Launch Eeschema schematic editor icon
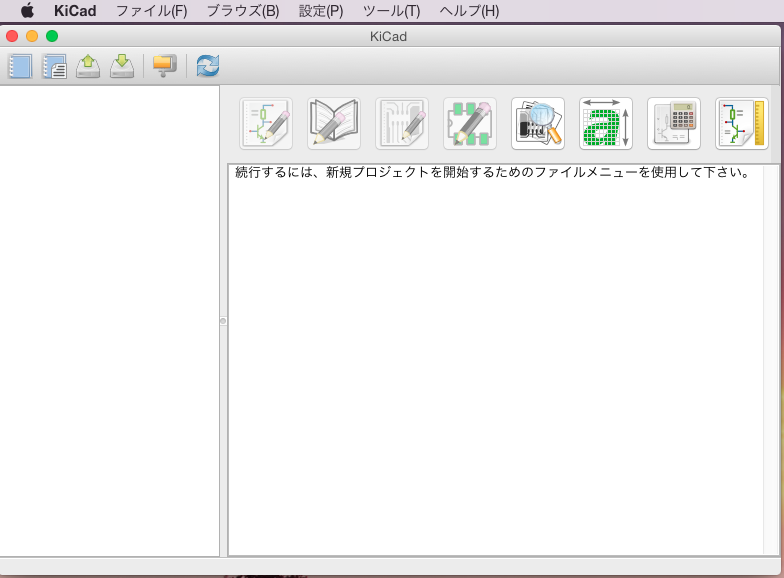 tap(266, 124)
